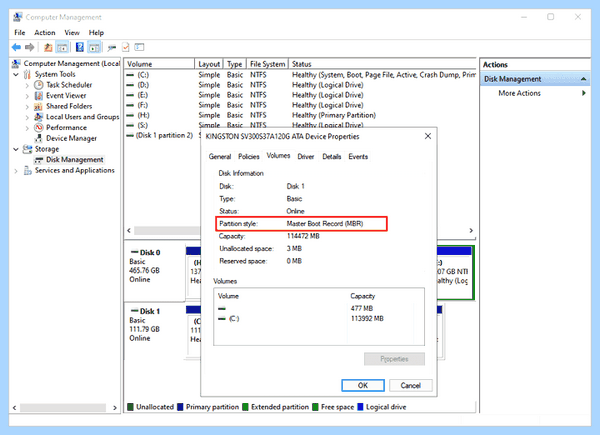Toggle Show/Hide Console Tree toolbar icon
This screenshot has width=600, height=435.
pos(62,47)
